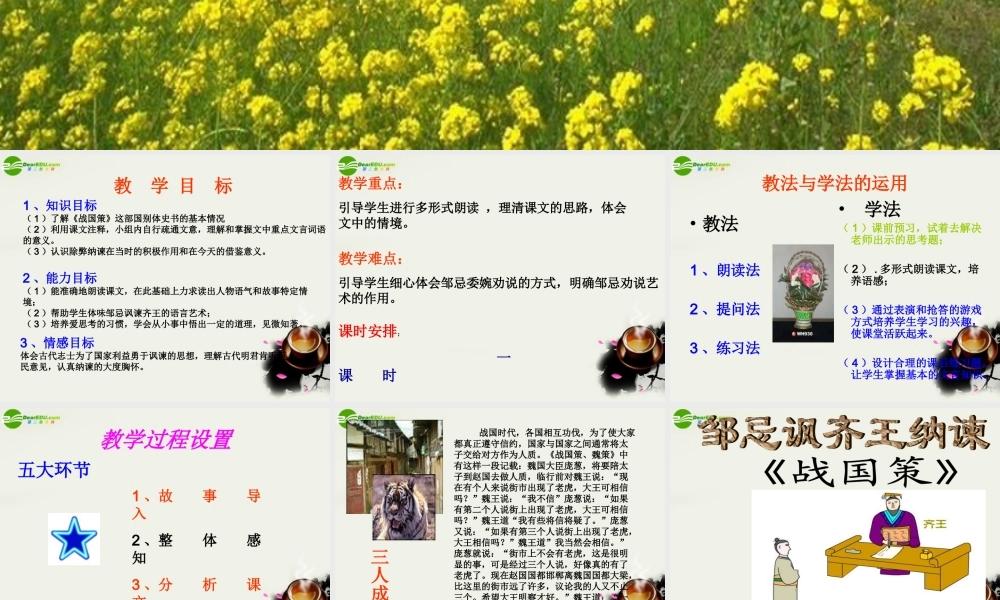Select the old street photo behind the tiger
This screenshot has height=600, width=1000.
394,466
